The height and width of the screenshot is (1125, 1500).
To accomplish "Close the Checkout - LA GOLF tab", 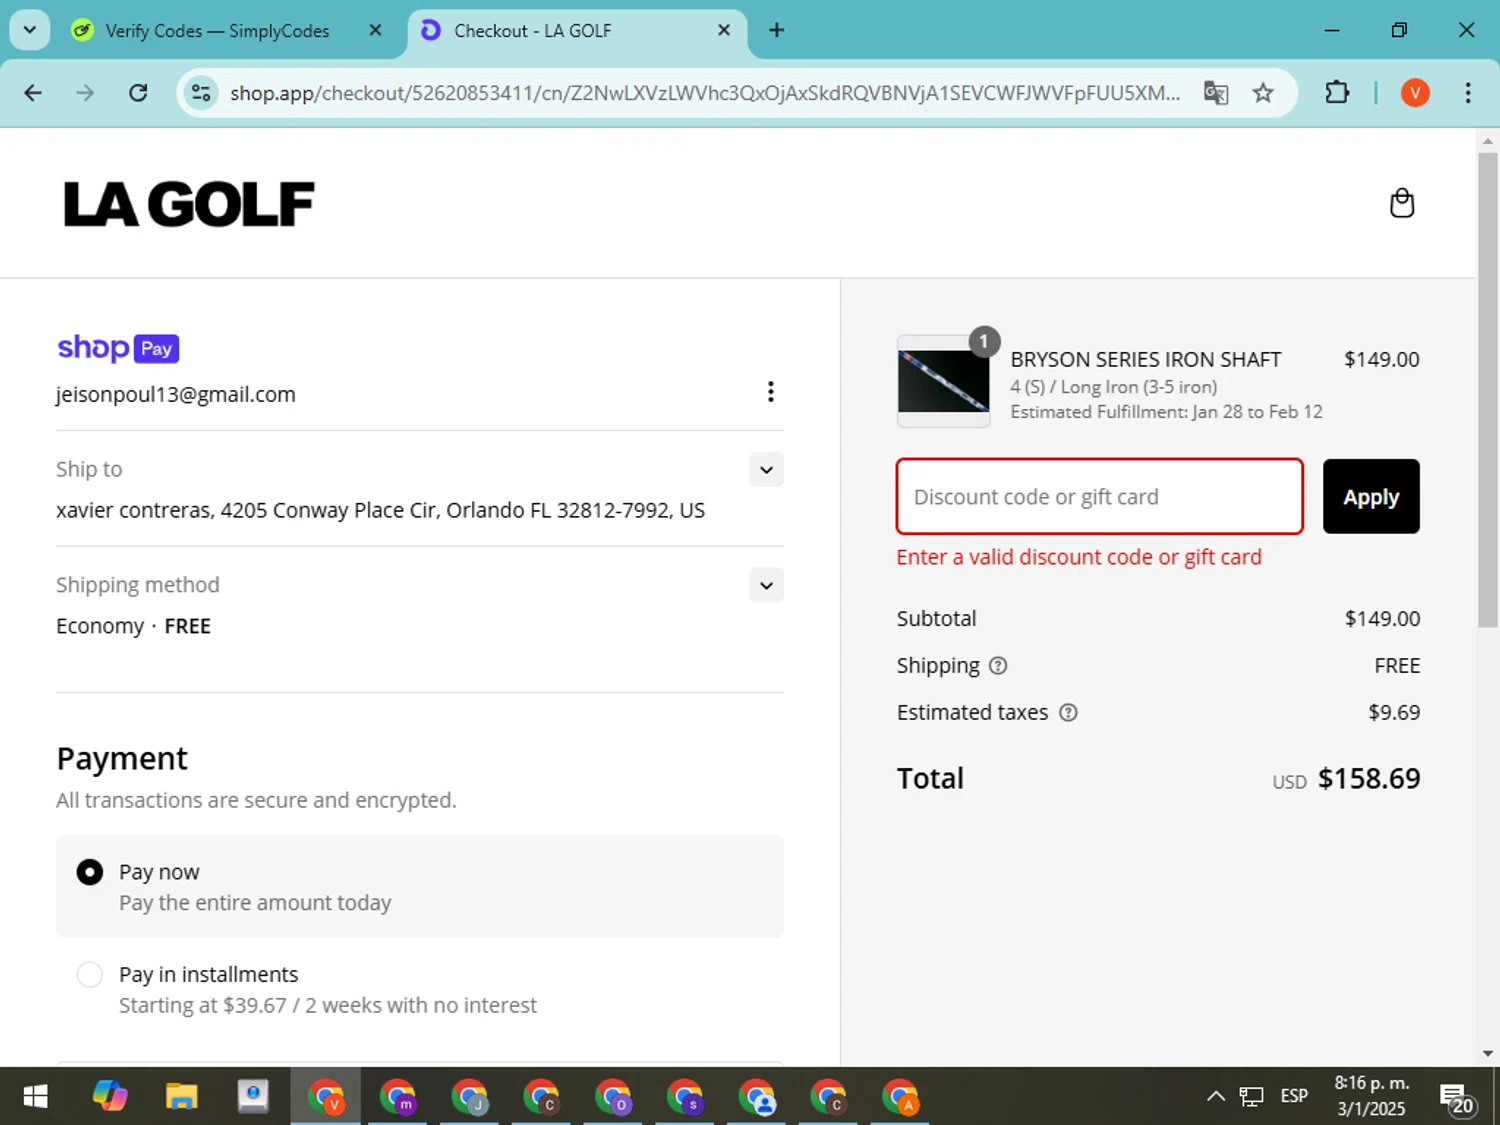I will [724, 30].
